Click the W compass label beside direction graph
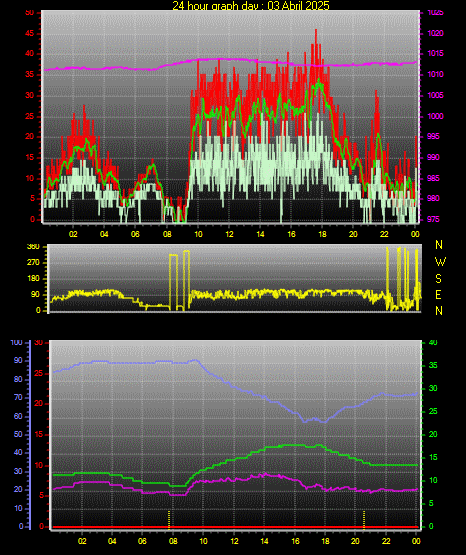The image size is (466, 555). [x=440, y=262]
